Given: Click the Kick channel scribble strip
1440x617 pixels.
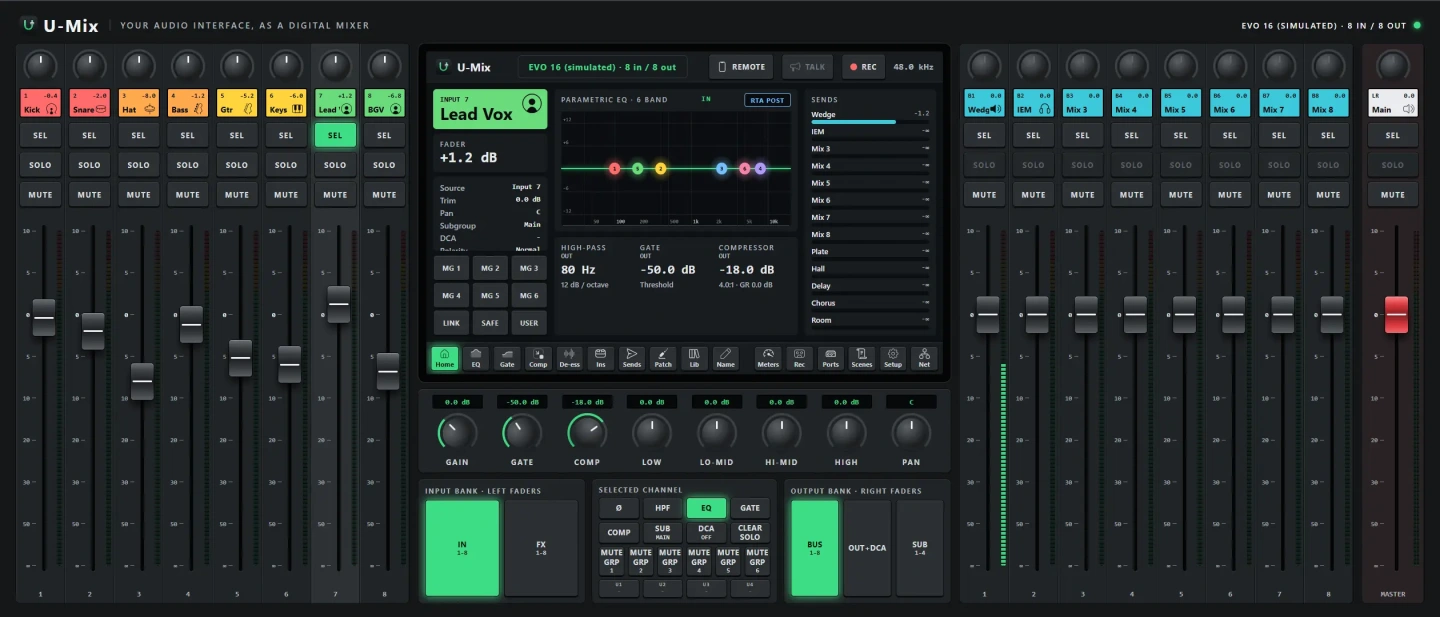Looking at the screenshot, I should pyautogui.click(x=40, y=103).
